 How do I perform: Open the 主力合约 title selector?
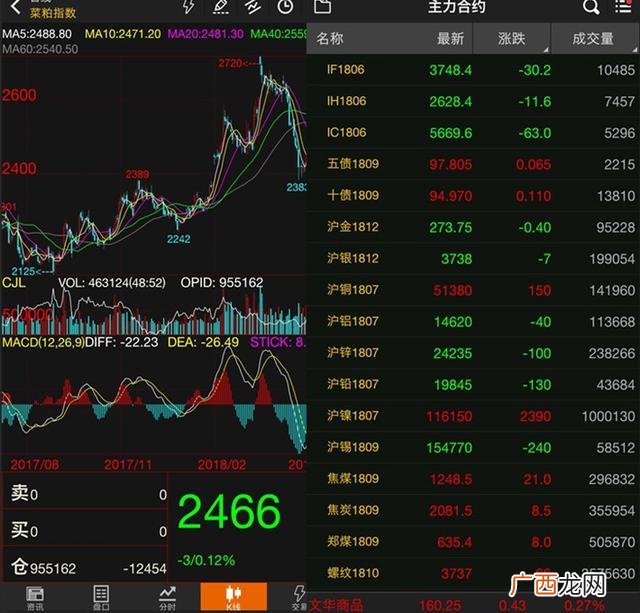coord(456,7)
